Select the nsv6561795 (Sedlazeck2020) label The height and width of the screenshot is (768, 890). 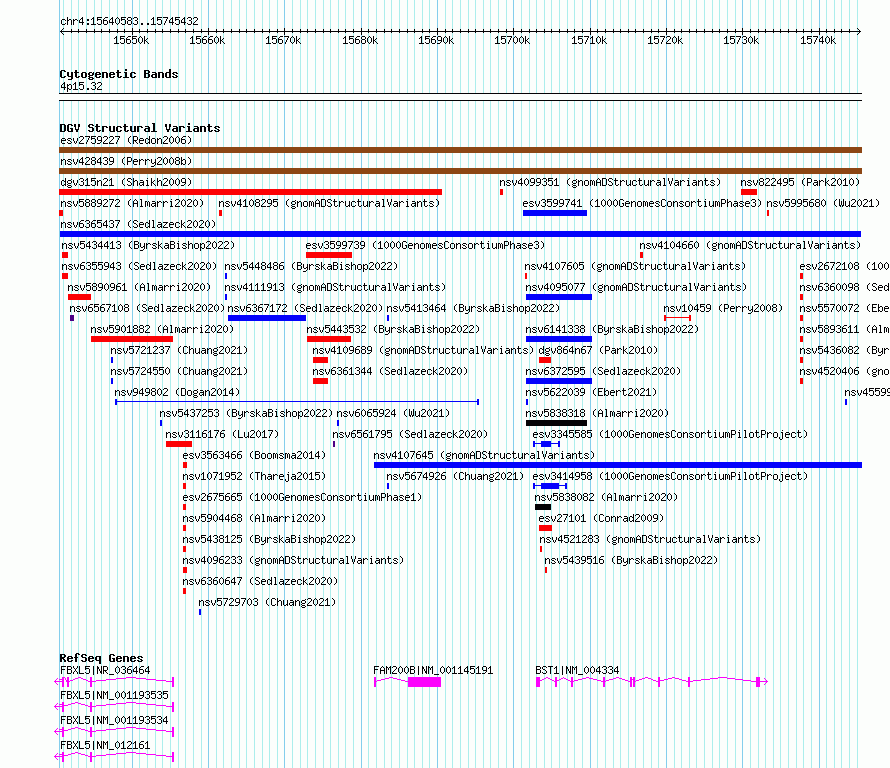[410, 434]
